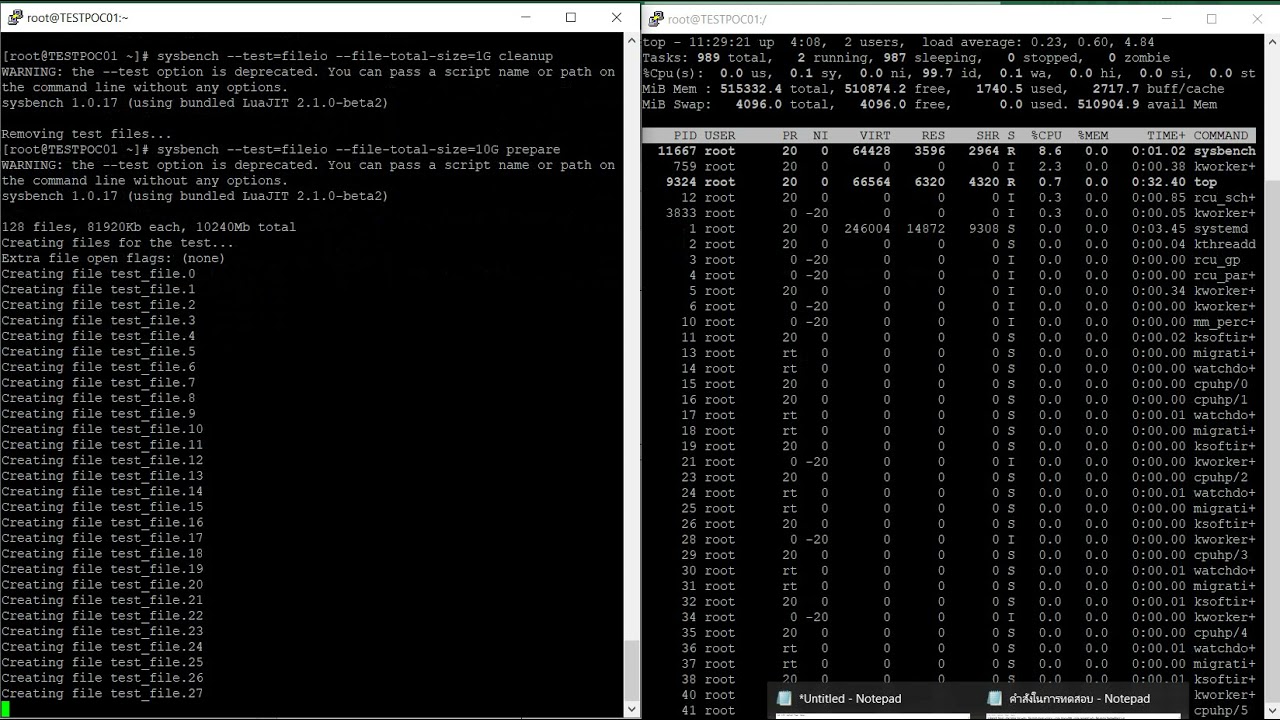Click the green cursor in the left terminal
Viewport: 1280px width, 720px height.
[5, 709]
